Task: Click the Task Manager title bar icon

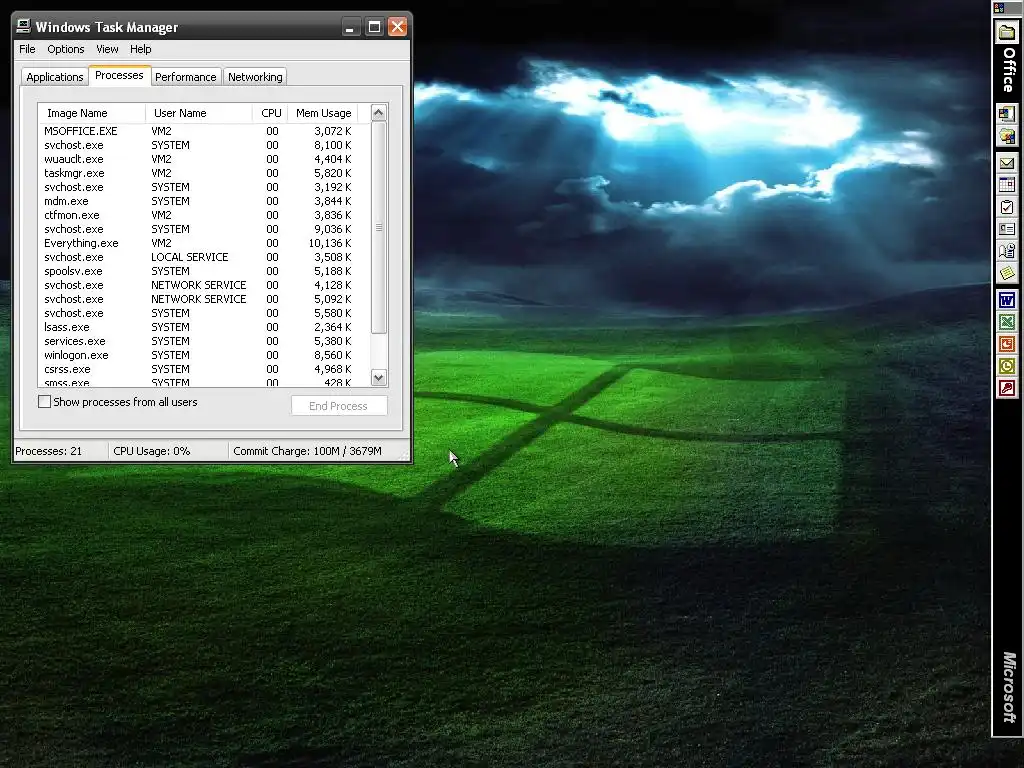Action: coord(24,27)
